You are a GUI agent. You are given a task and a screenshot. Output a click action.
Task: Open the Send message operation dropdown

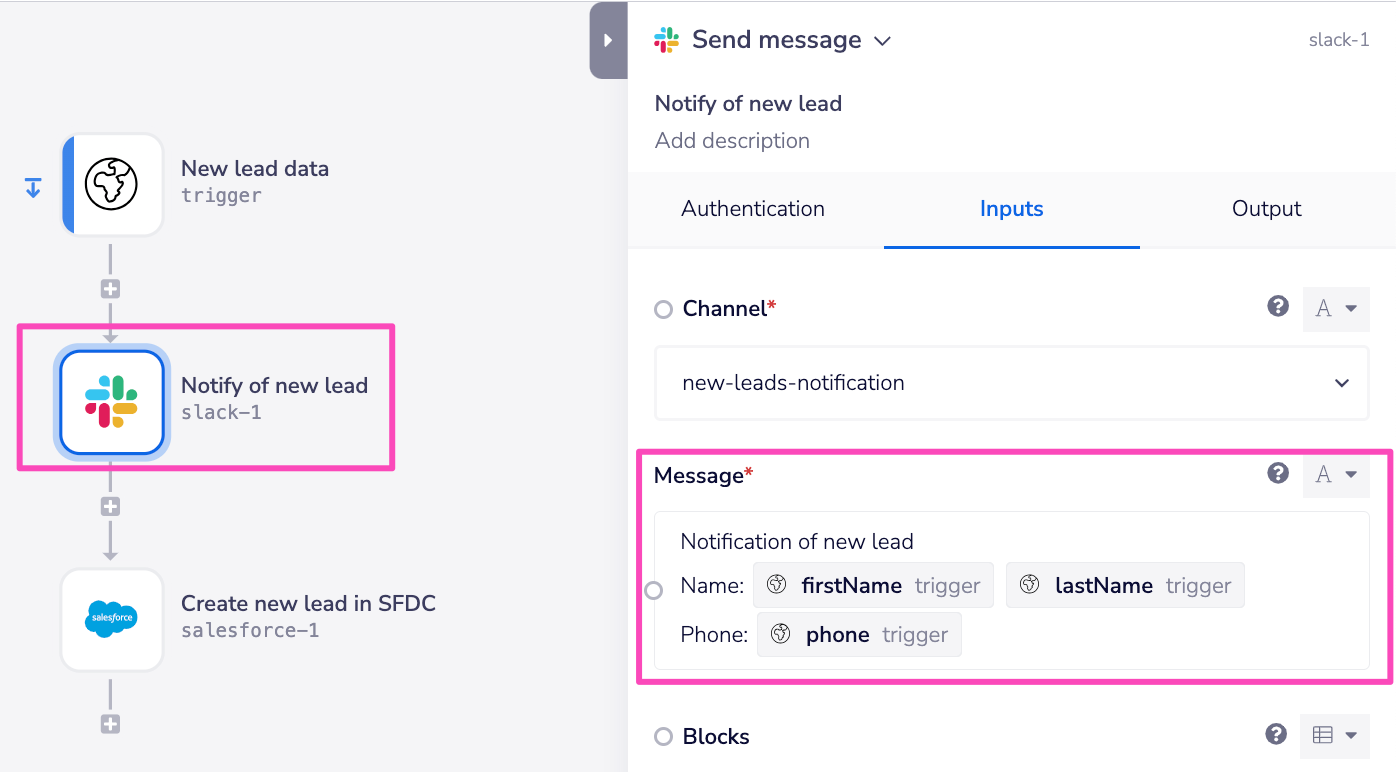[x=881, y=40]
